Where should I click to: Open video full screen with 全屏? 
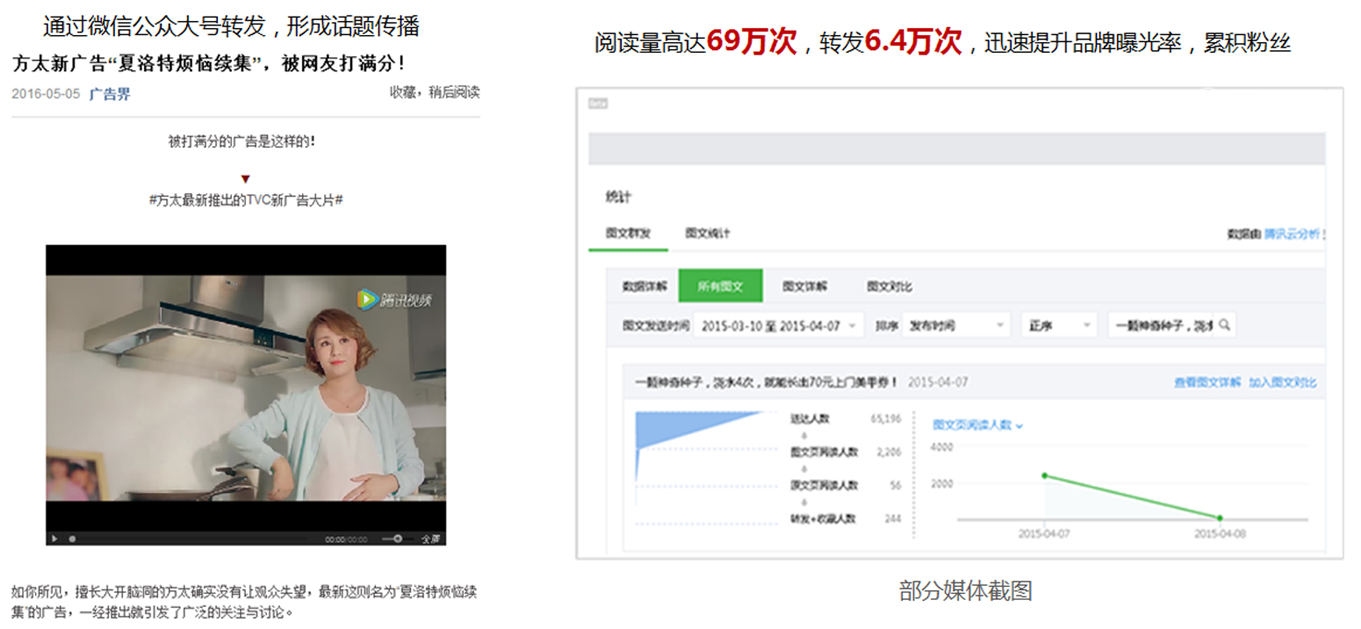[430, 538]
